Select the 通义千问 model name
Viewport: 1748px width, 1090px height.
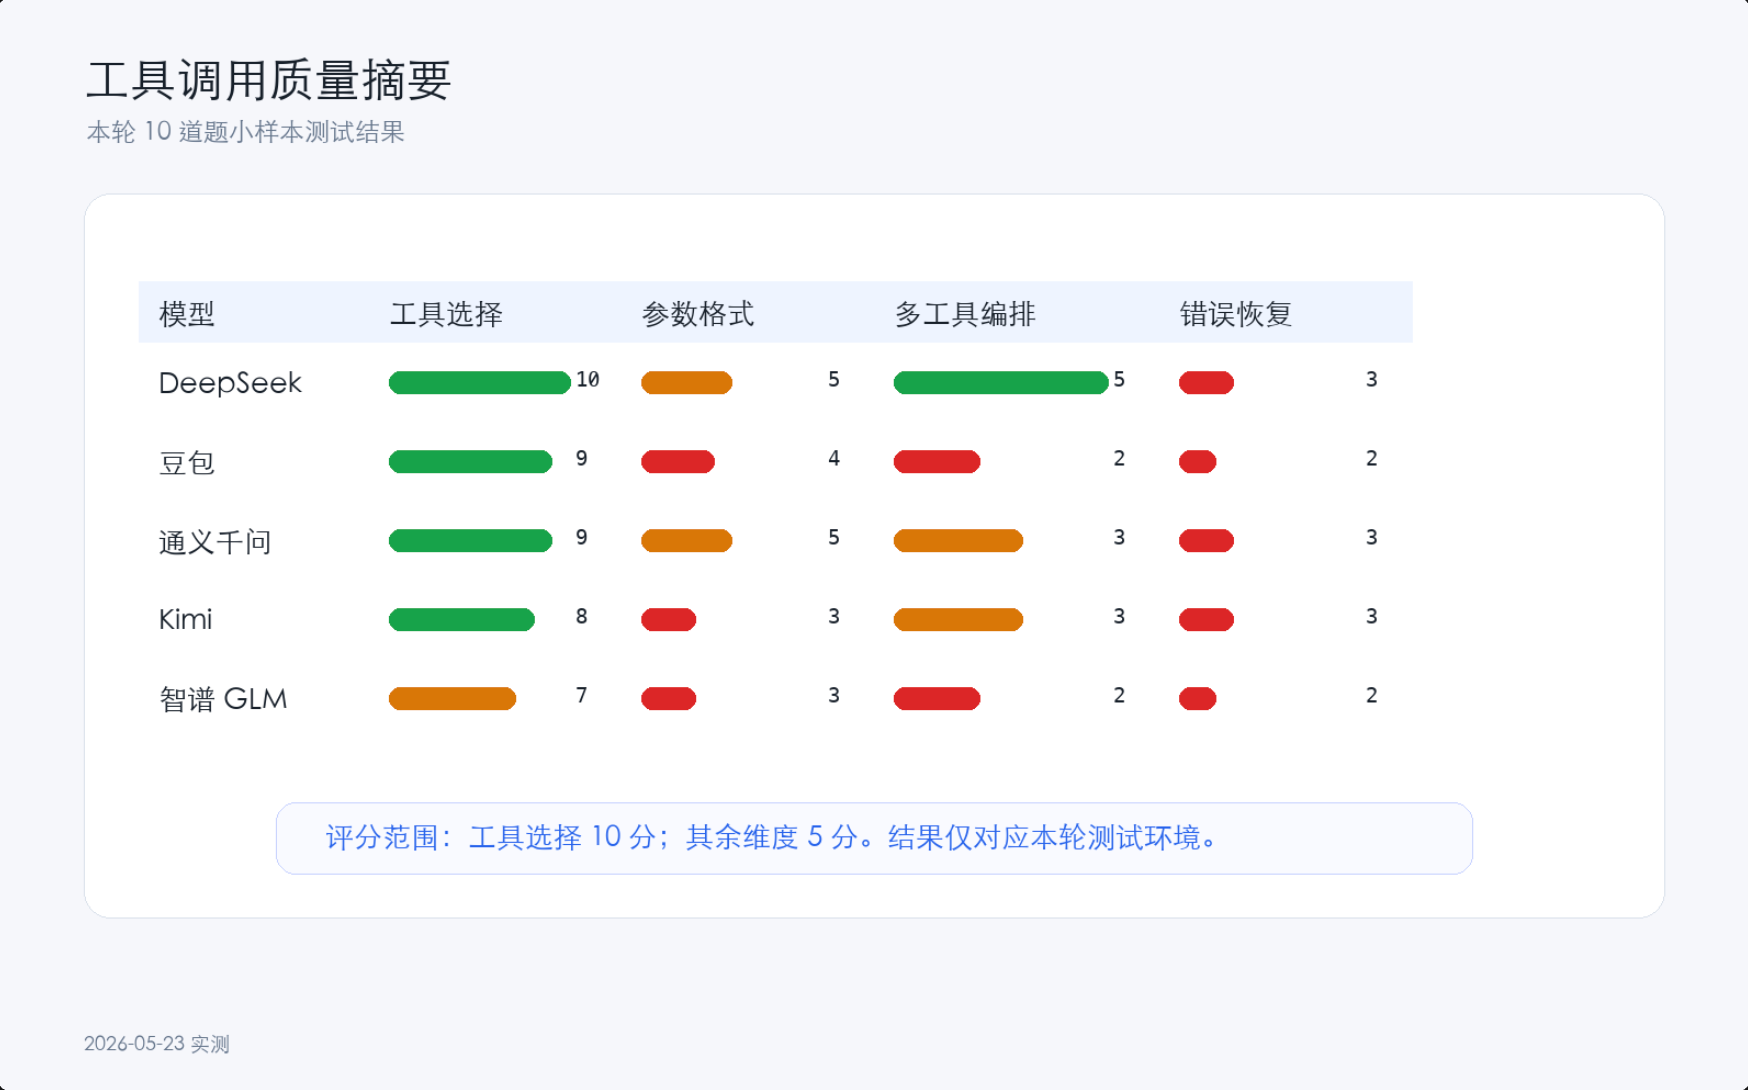215,541
